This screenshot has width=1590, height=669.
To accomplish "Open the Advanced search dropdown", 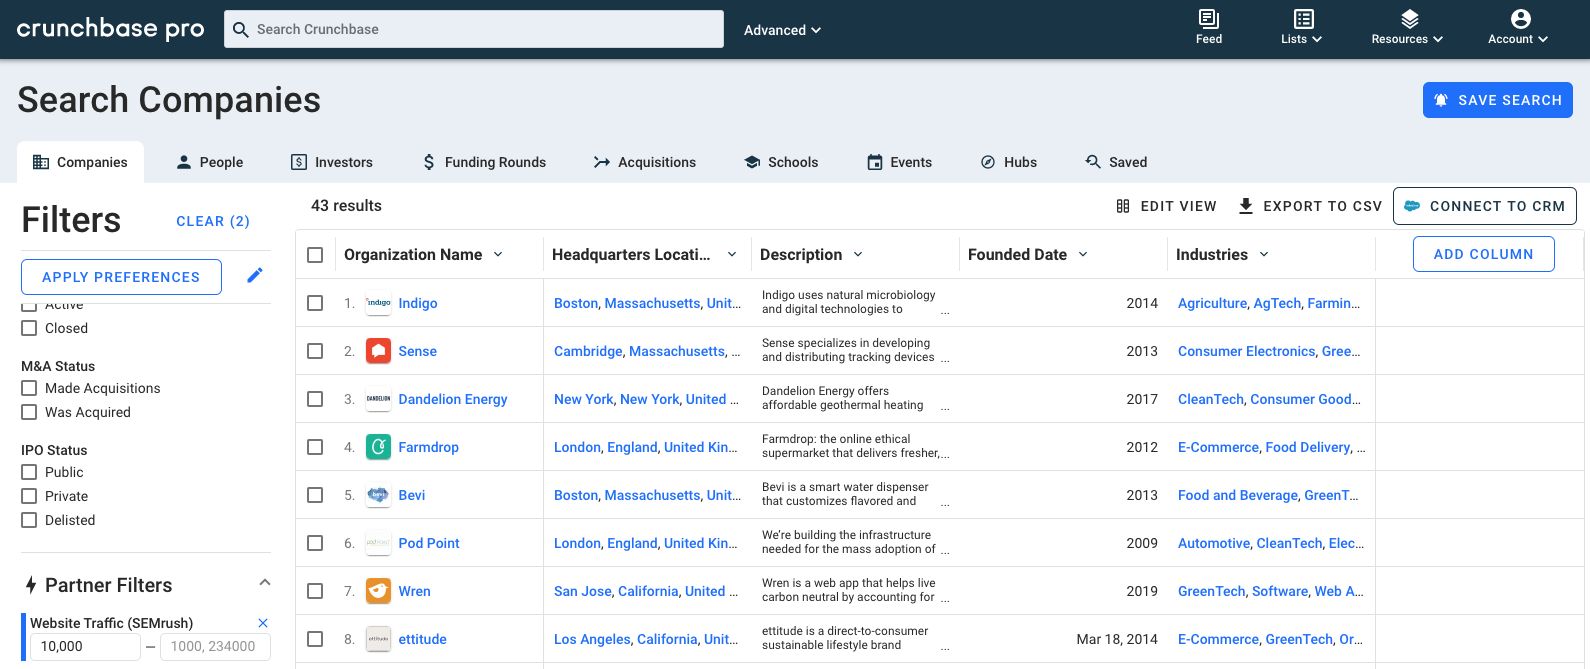I will tap(782, 30).
